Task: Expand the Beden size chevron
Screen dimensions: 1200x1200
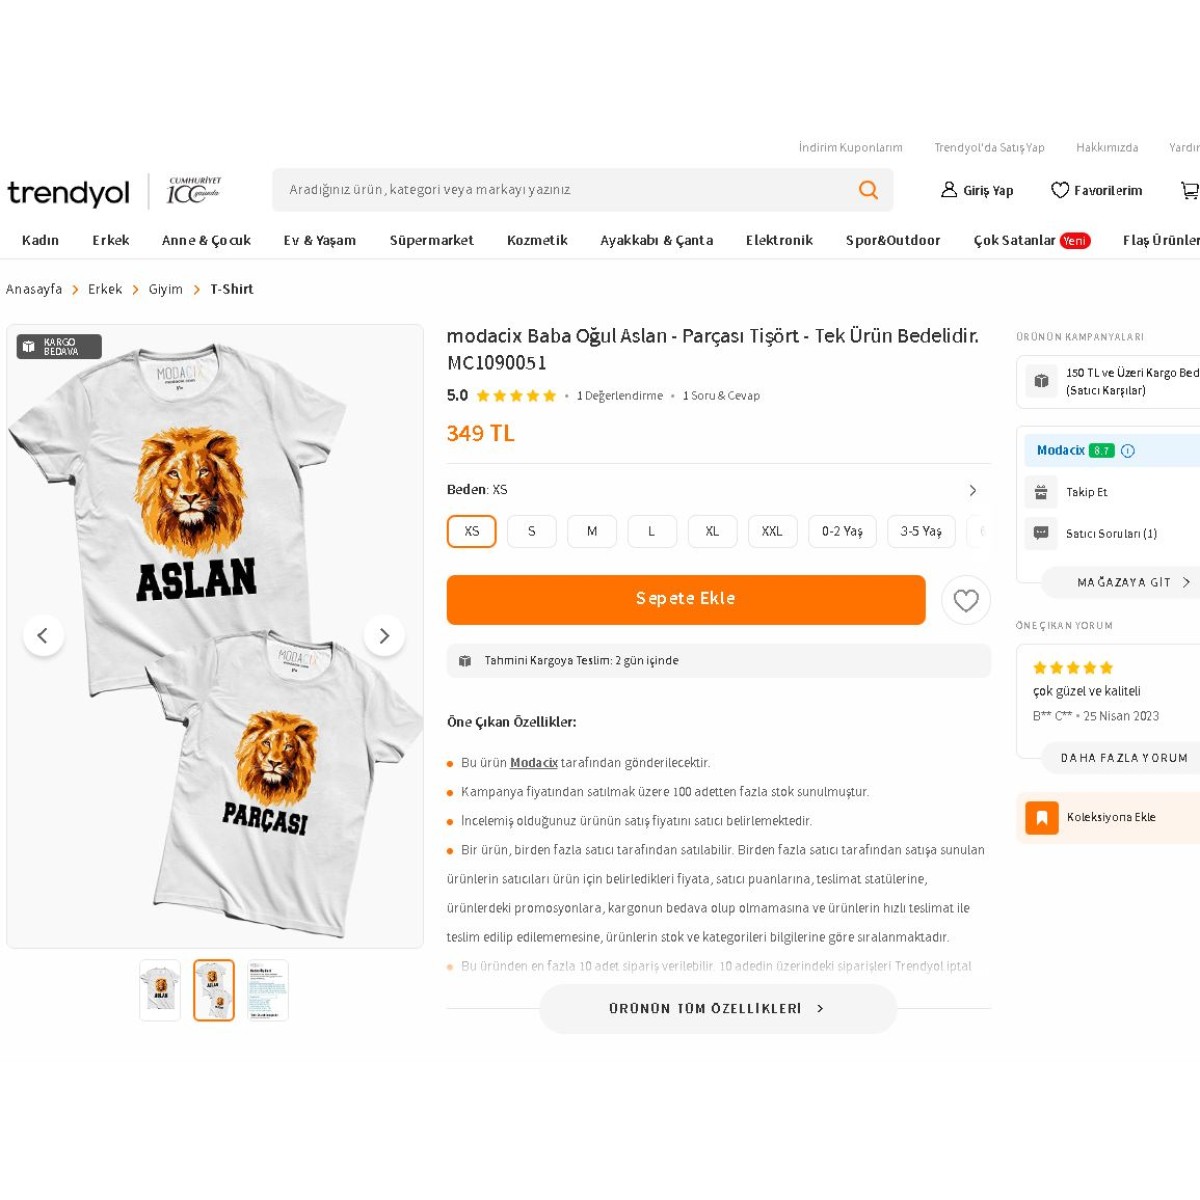Action: tap(973, 490)
